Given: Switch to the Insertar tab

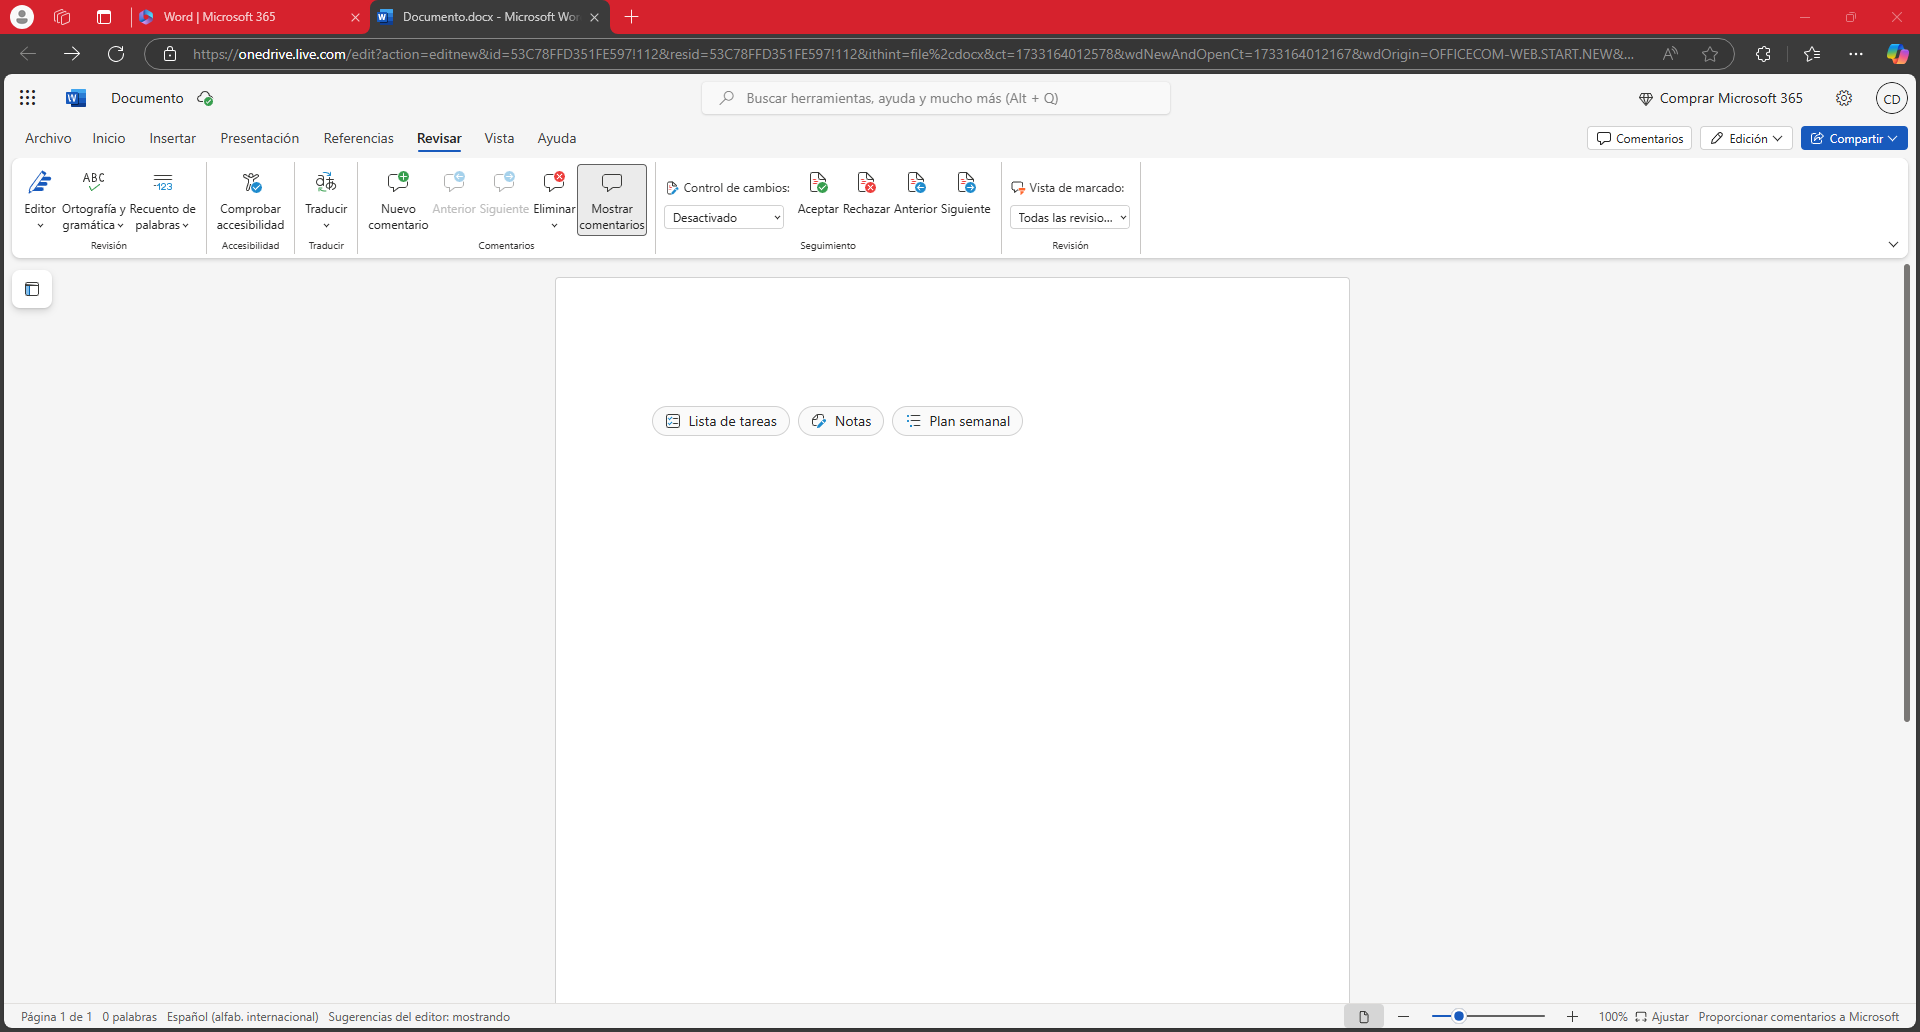Looking at the screenshot, I should [x=172, y=139].
